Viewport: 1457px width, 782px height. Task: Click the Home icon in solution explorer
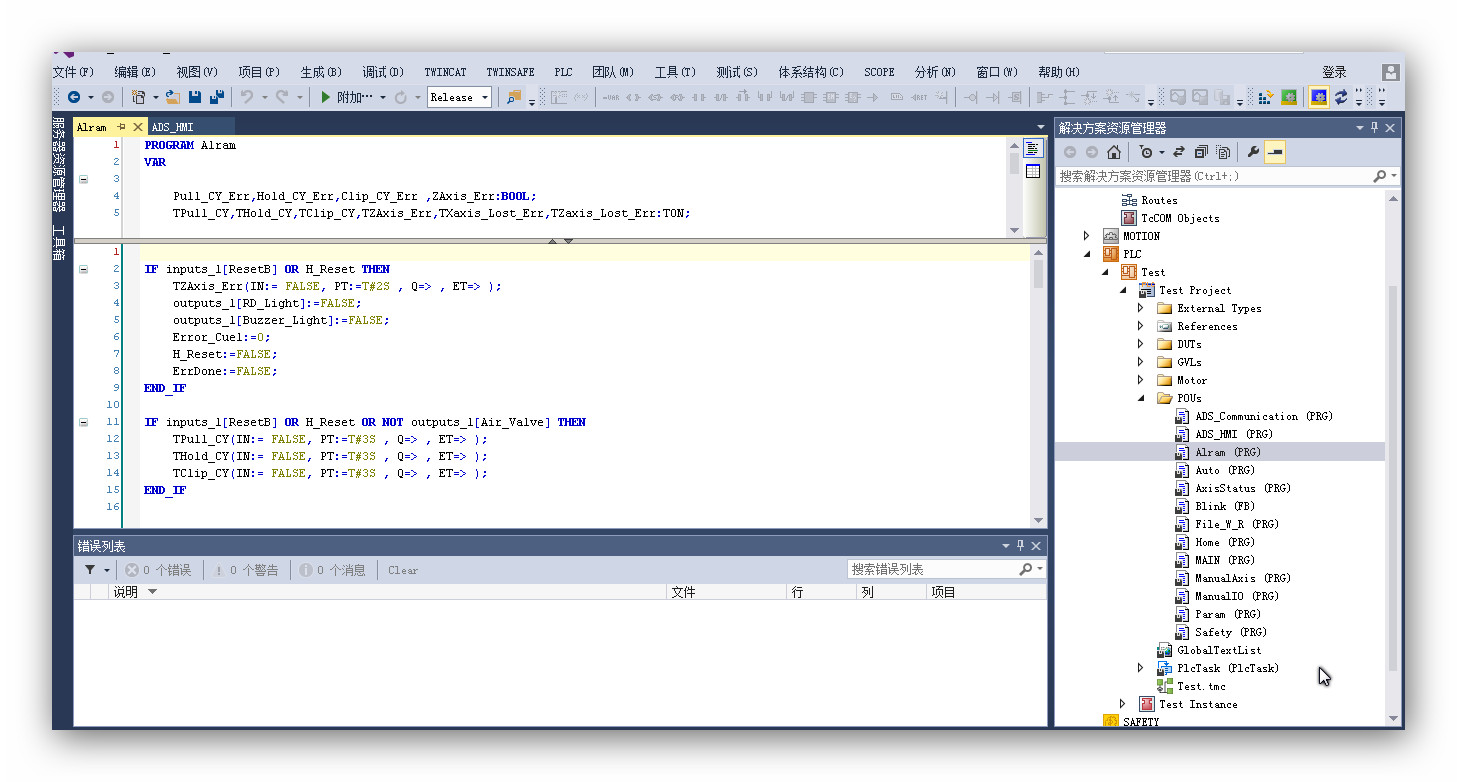[x=1114, y=152]
